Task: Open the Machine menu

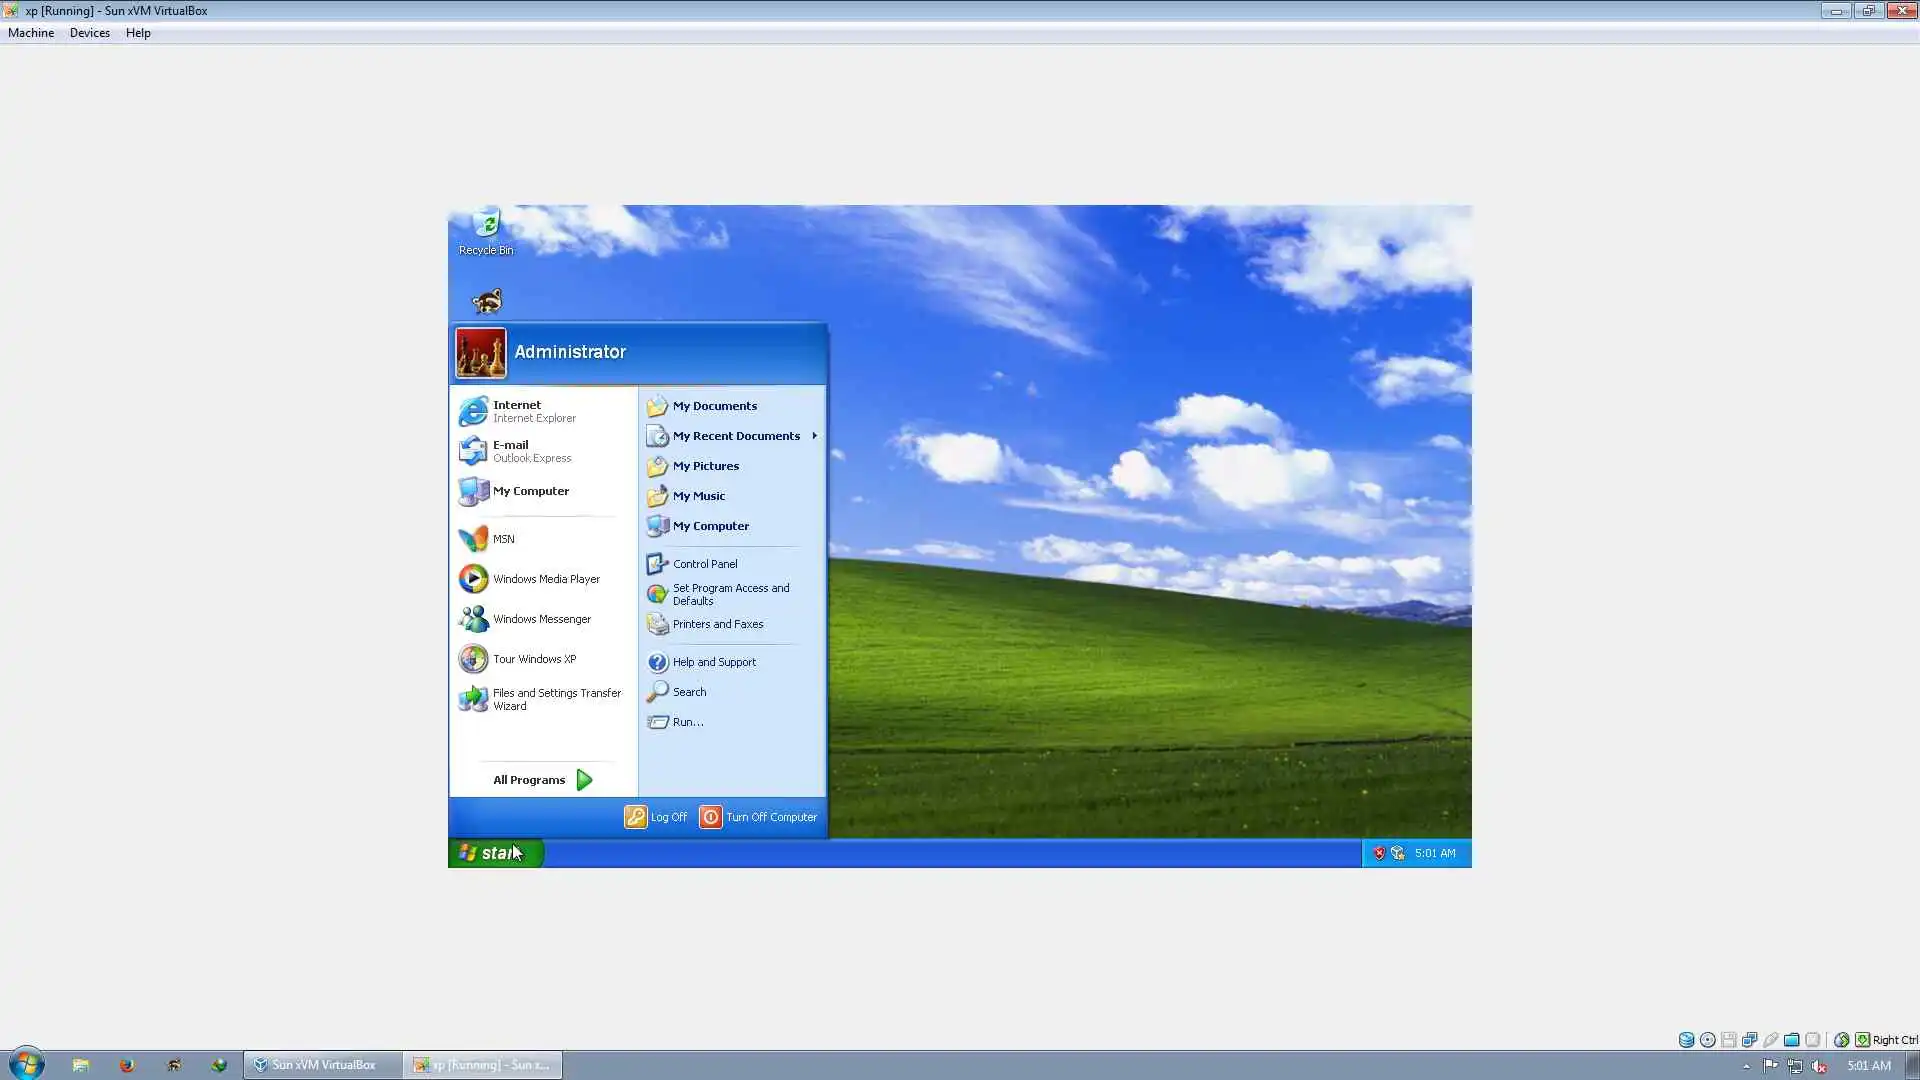Action: [31, 33]
